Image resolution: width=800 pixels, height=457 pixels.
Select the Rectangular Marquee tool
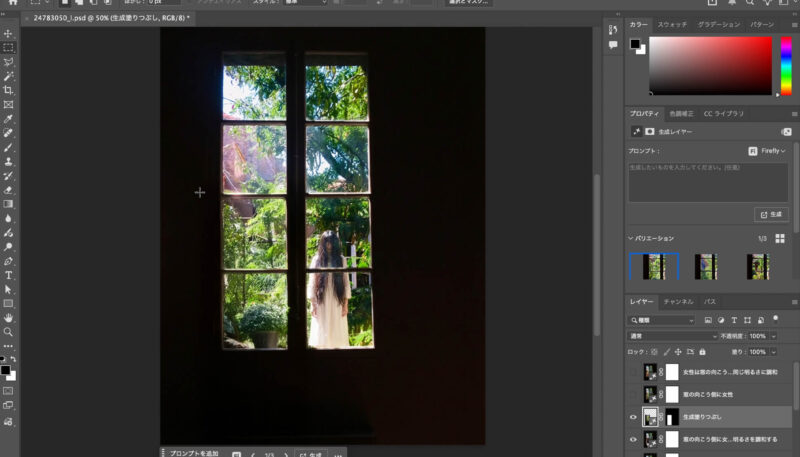click(x=9, y=47)
